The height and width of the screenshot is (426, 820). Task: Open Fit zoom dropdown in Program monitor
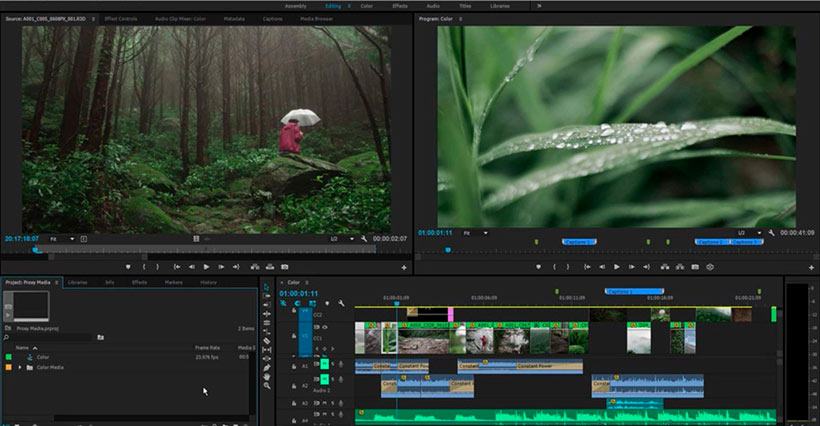coord(475,233)
